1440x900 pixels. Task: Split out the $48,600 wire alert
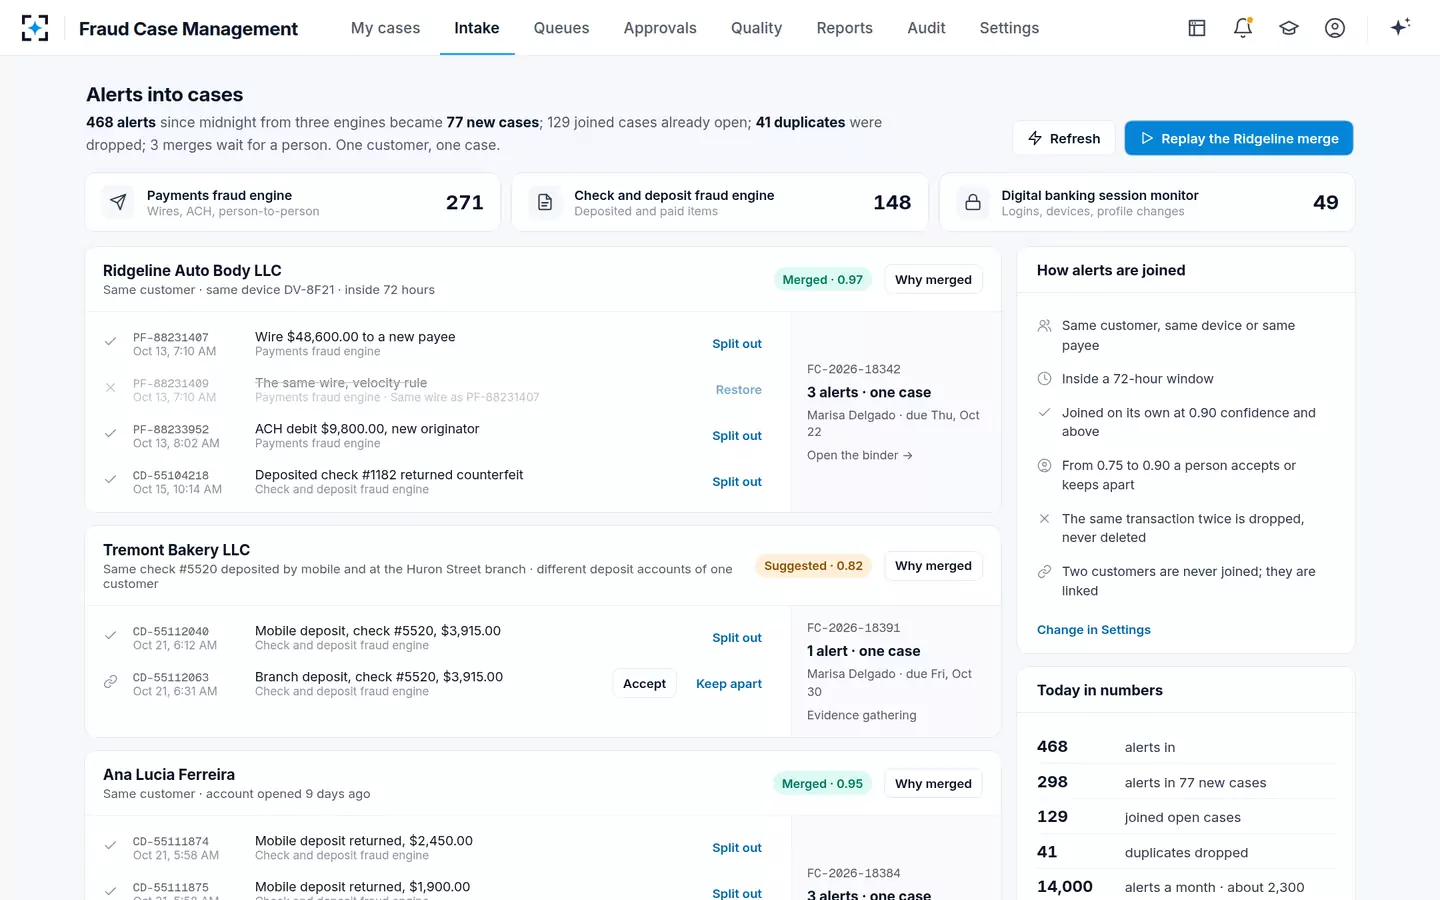[737, 344]
